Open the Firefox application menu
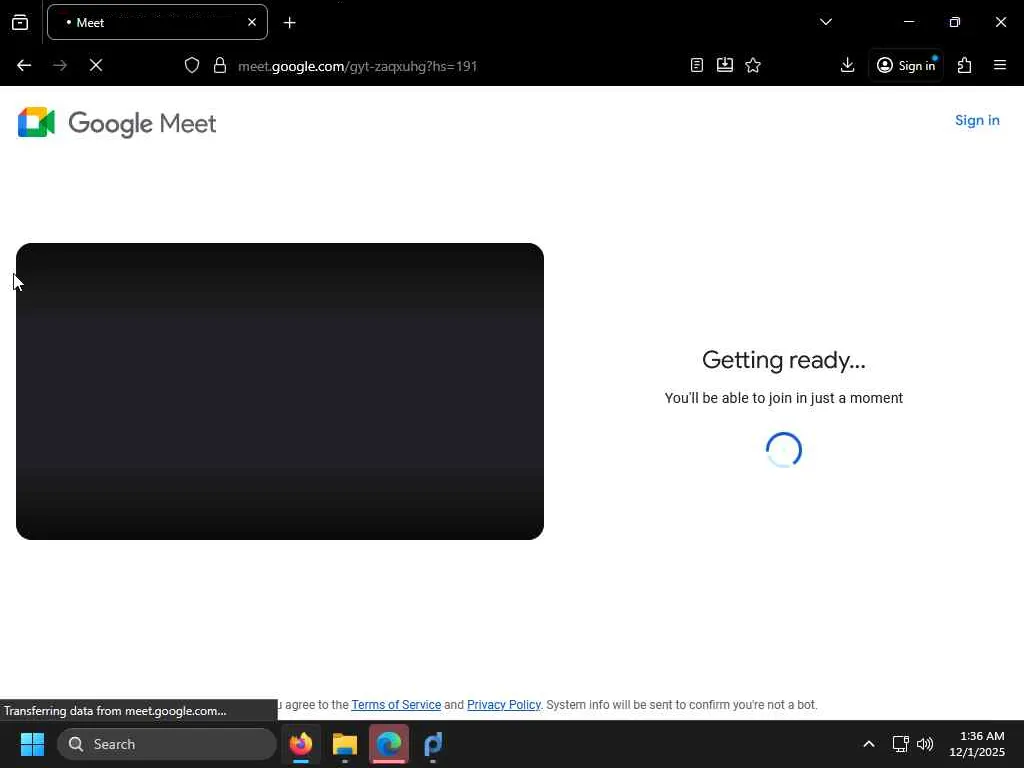 pos(1000,65)
